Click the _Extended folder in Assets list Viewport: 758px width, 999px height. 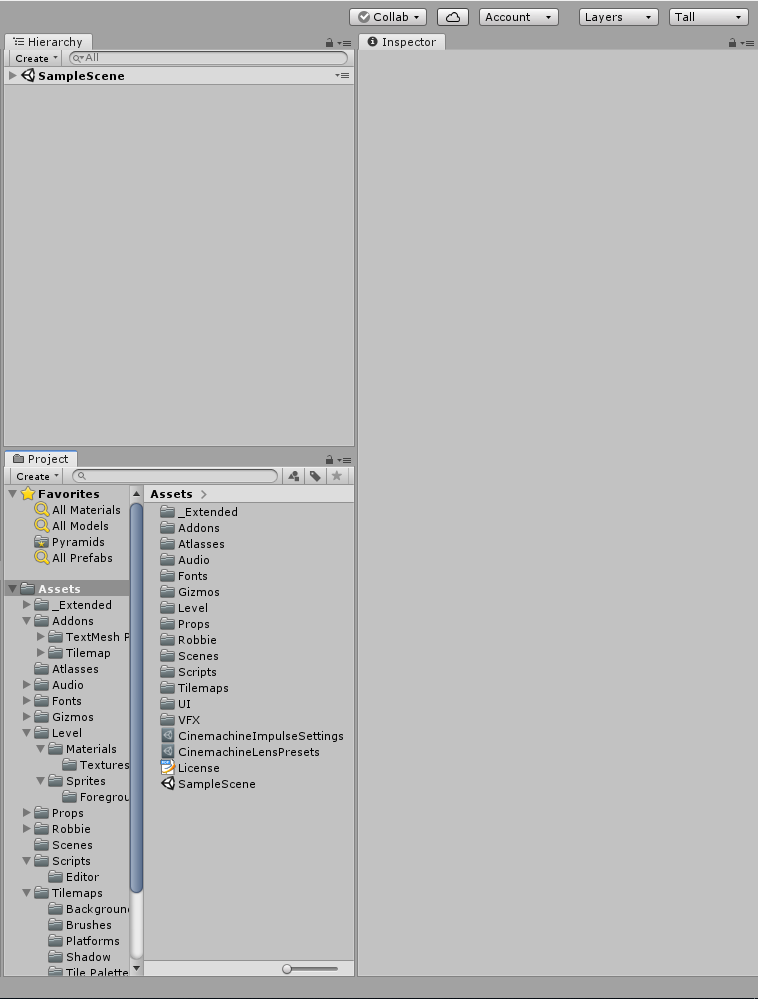point(199,512)
